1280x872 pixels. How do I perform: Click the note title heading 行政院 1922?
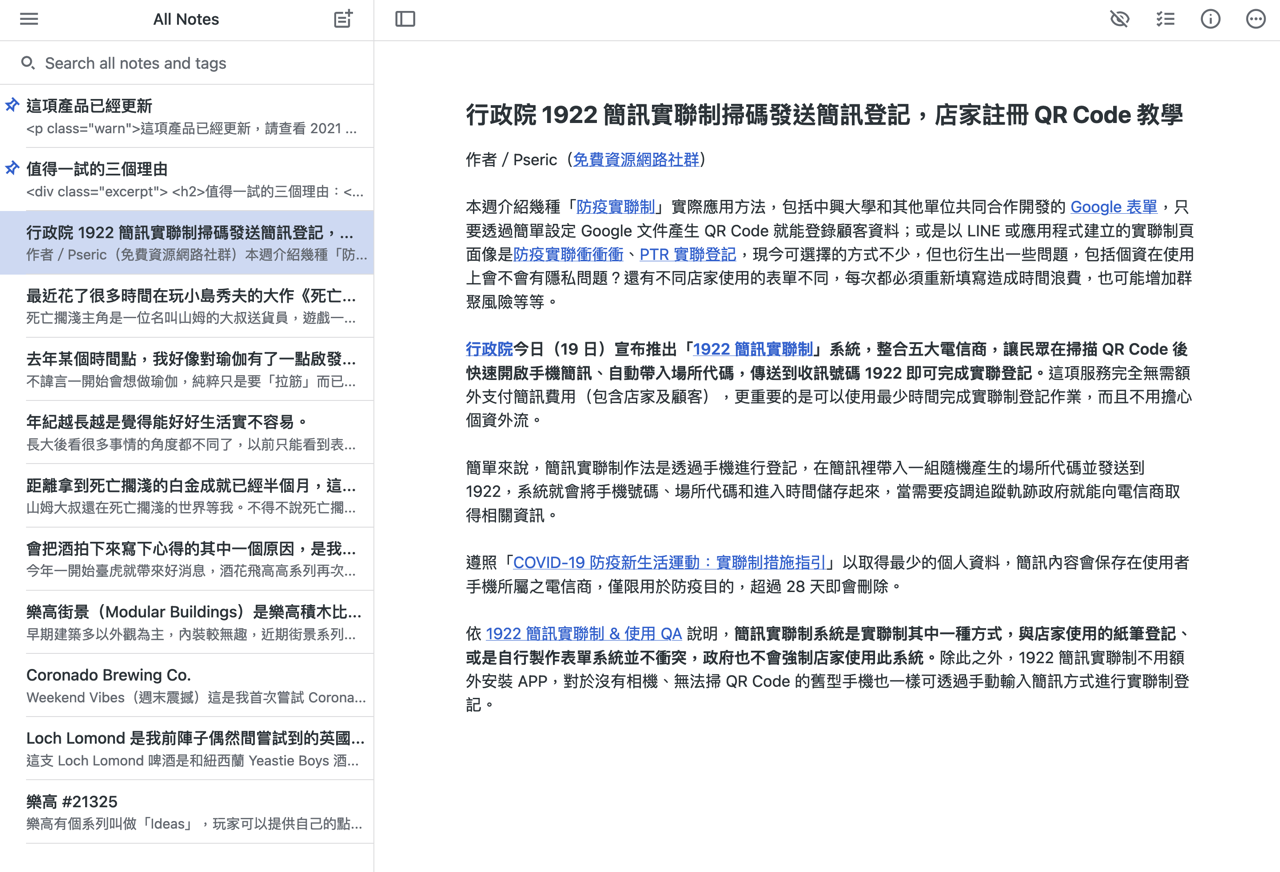click(x=825, y=114)
